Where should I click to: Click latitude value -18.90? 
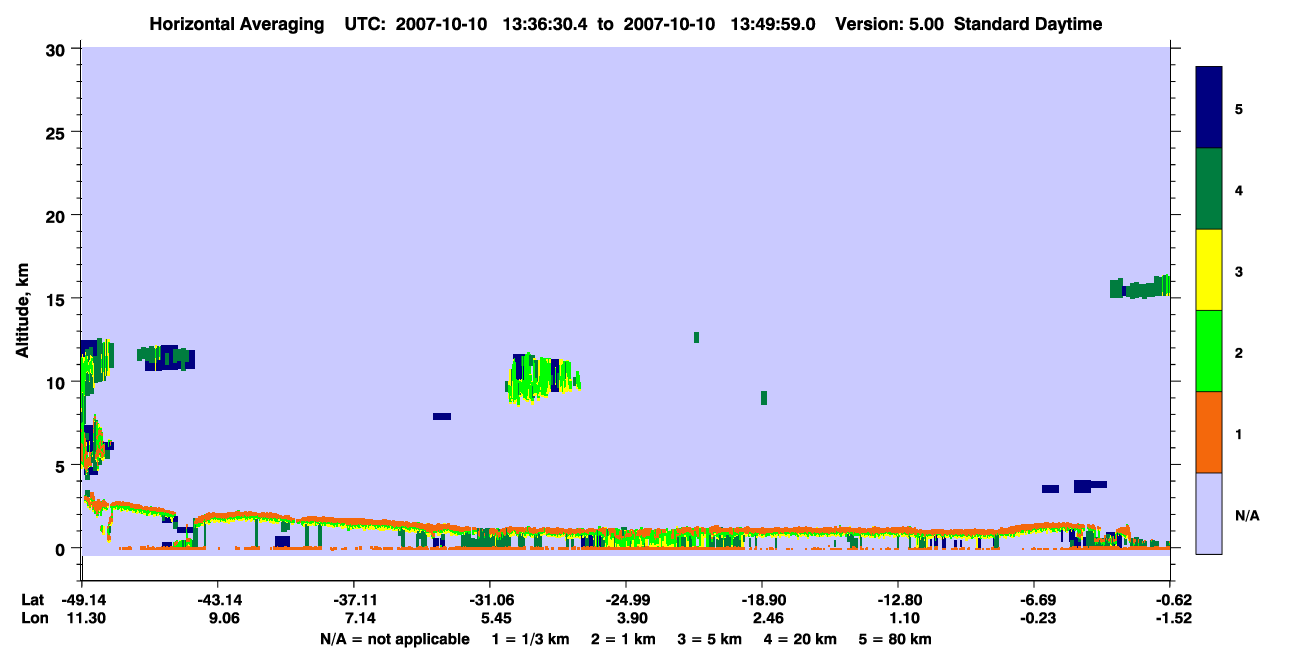pos(762,600)
